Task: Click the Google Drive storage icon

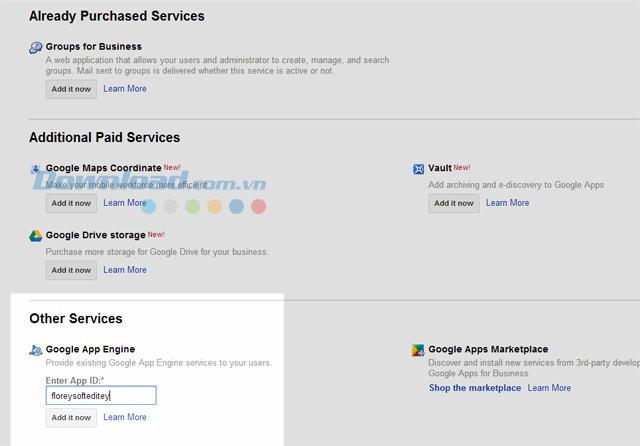Action: [x=36, y=235]
